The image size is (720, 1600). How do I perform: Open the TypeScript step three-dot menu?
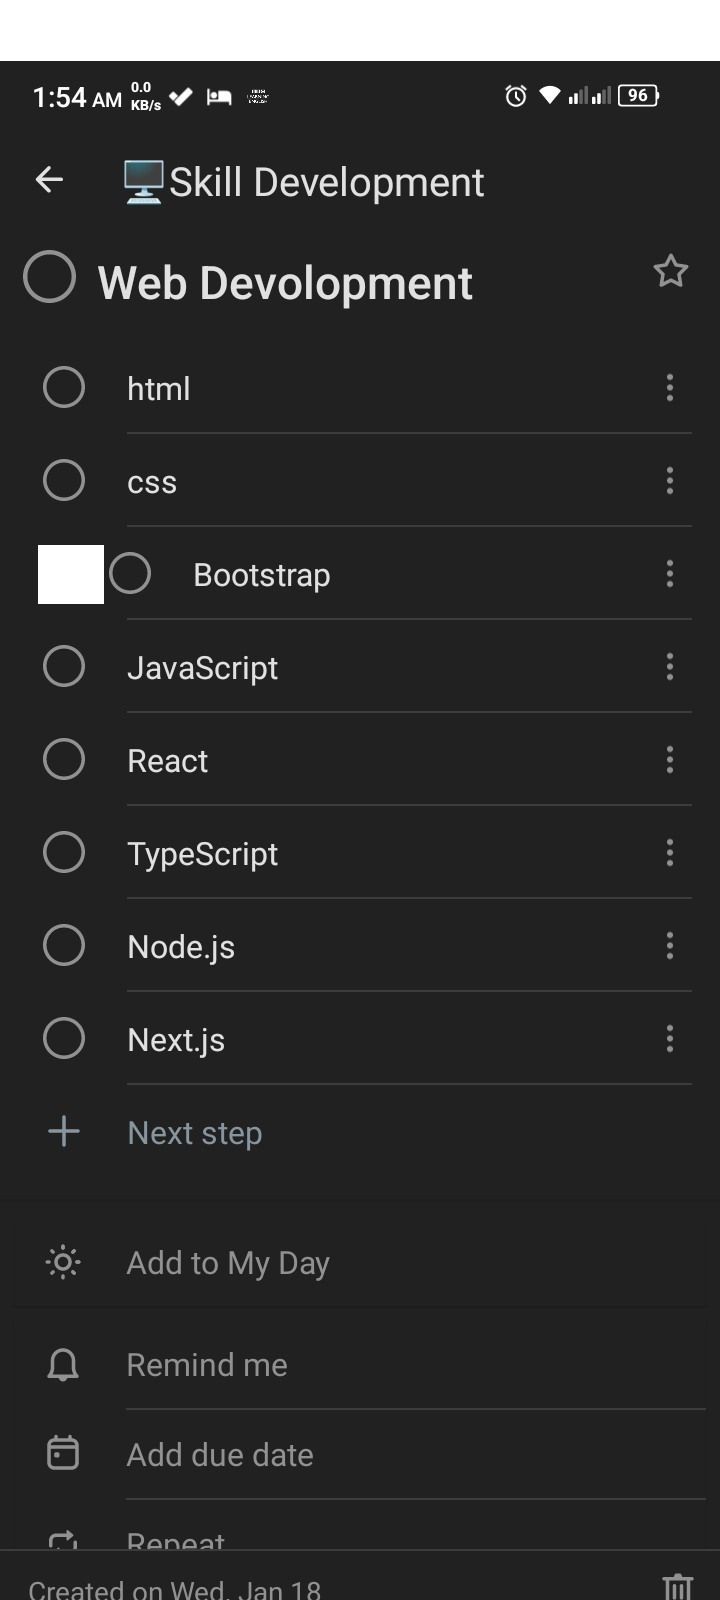coord(670,853)
